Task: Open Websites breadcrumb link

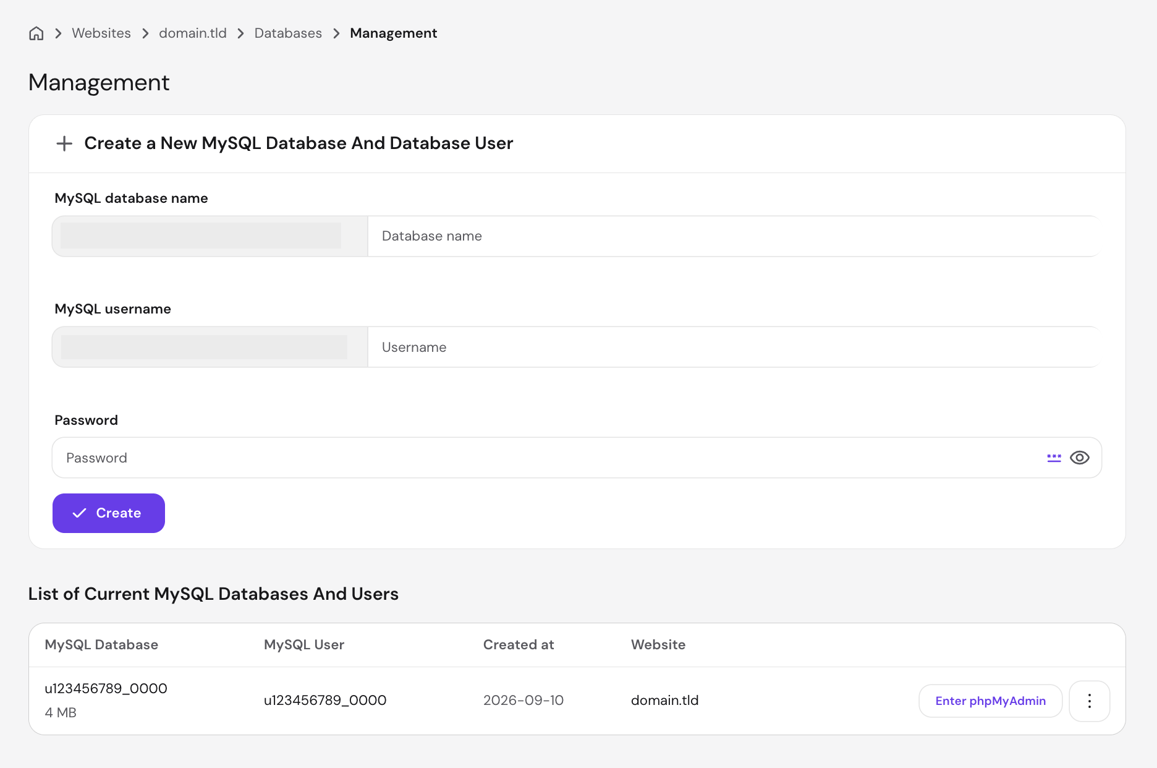Action: pos(101,33)
